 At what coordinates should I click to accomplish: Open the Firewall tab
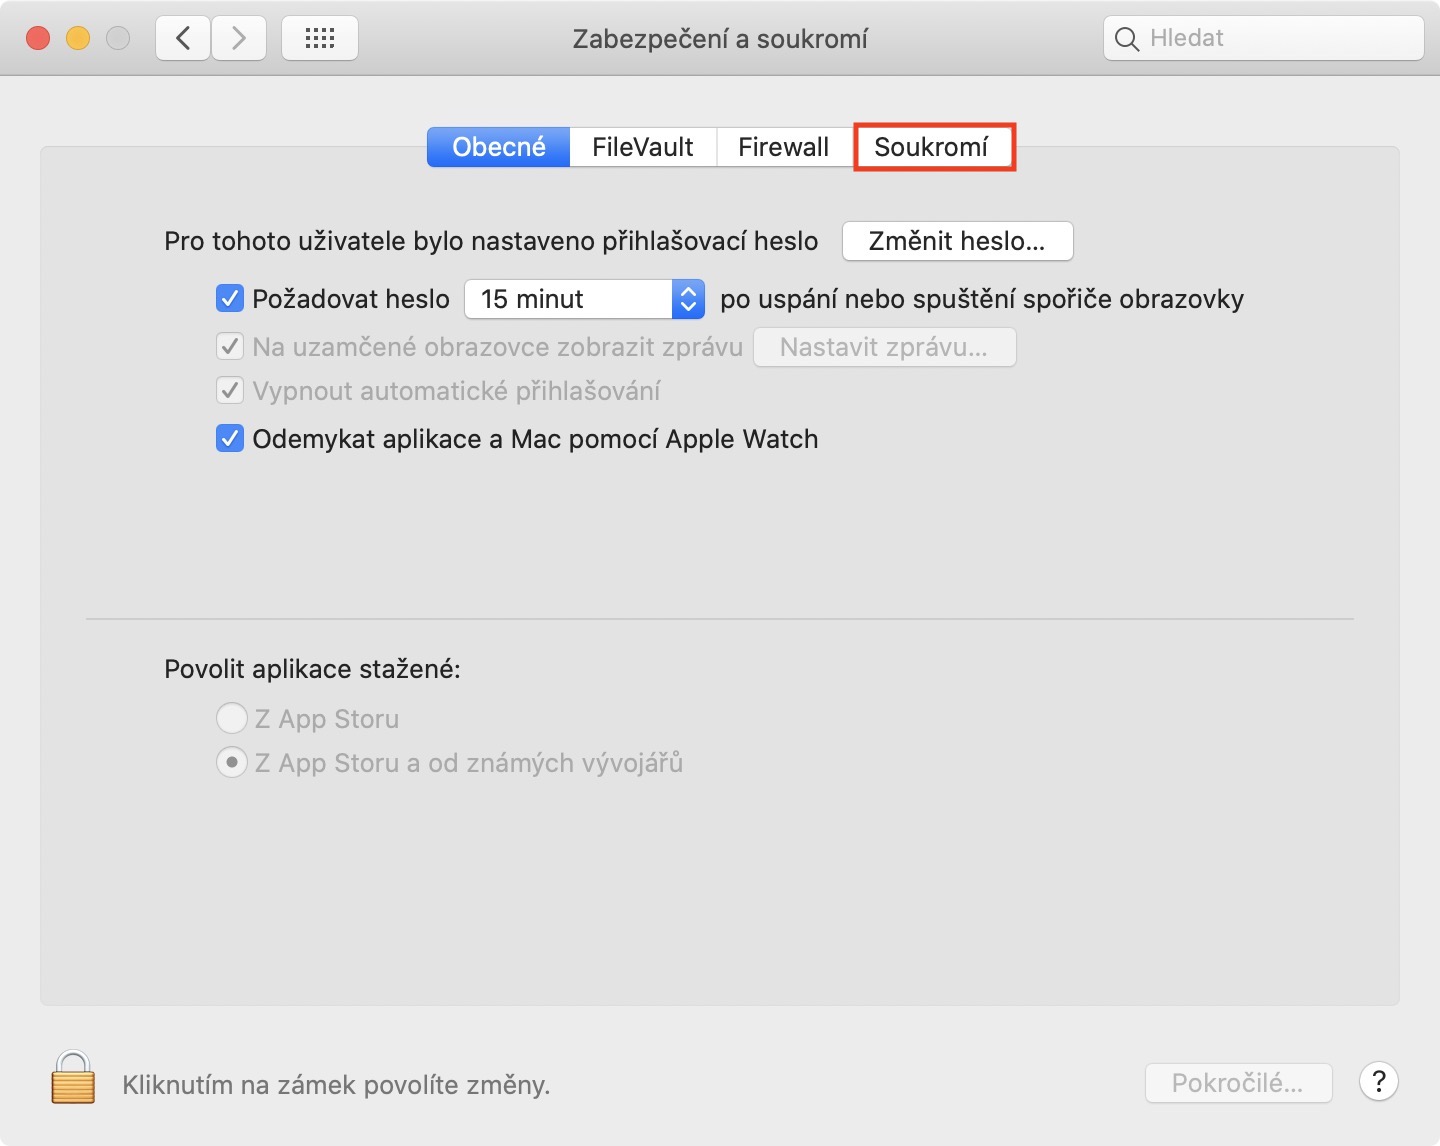point(784,147)
